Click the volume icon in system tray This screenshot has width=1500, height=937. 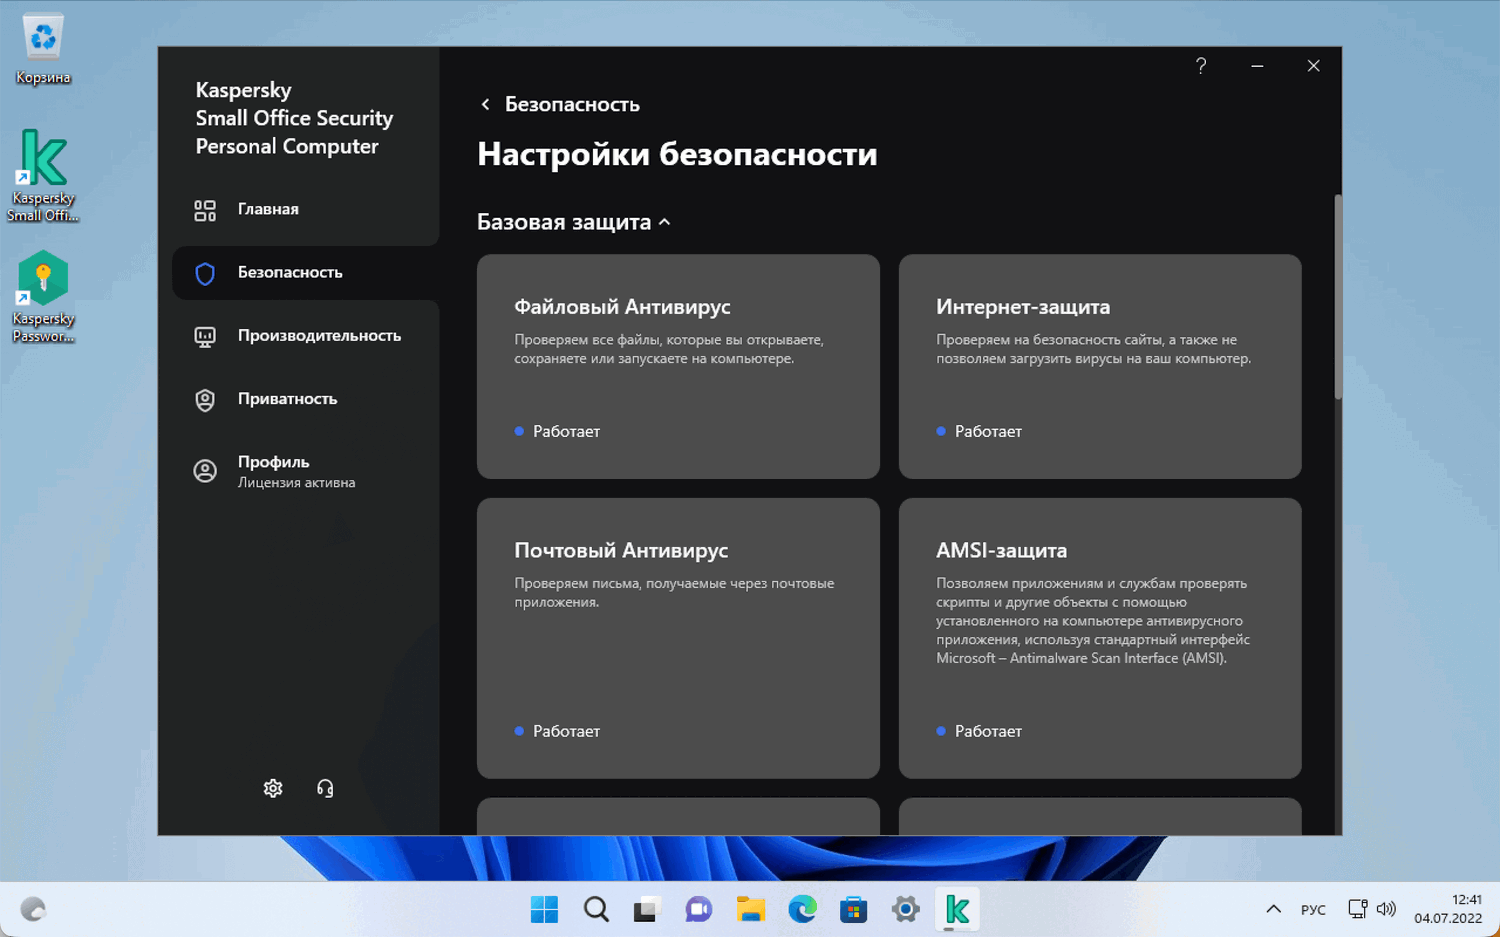1386,909
